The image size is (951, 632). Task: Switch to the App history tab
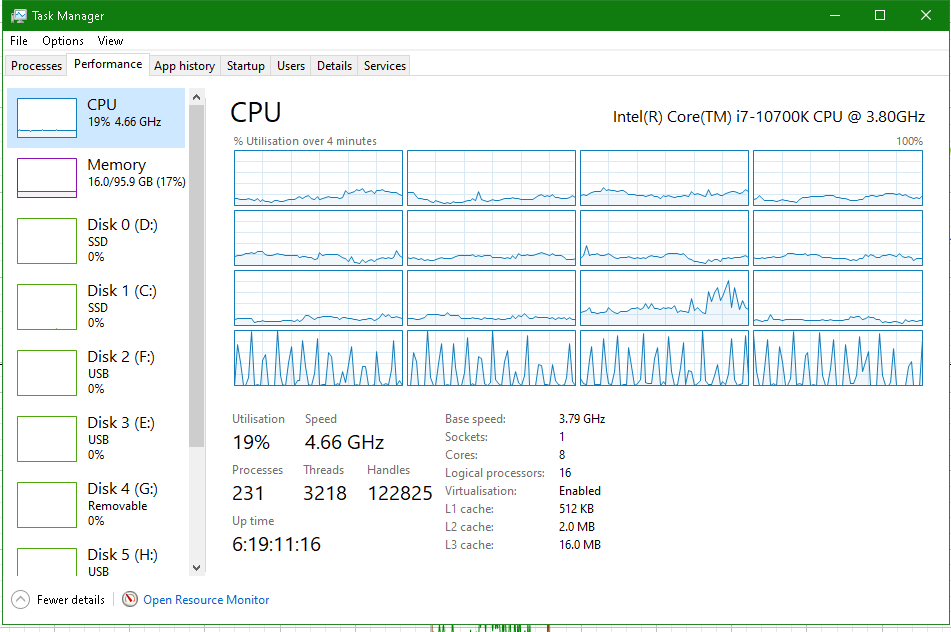pos(184,66)
